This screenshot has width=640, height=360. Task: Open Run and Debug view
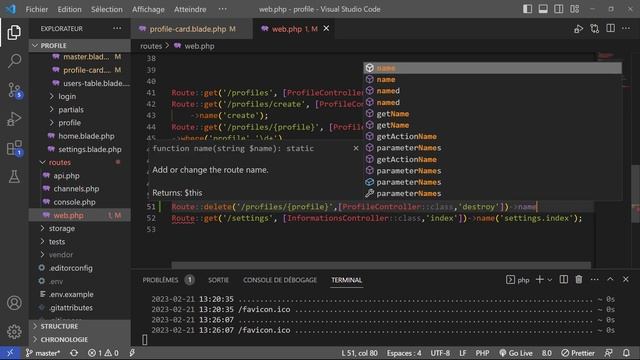[x=14, y=119]
